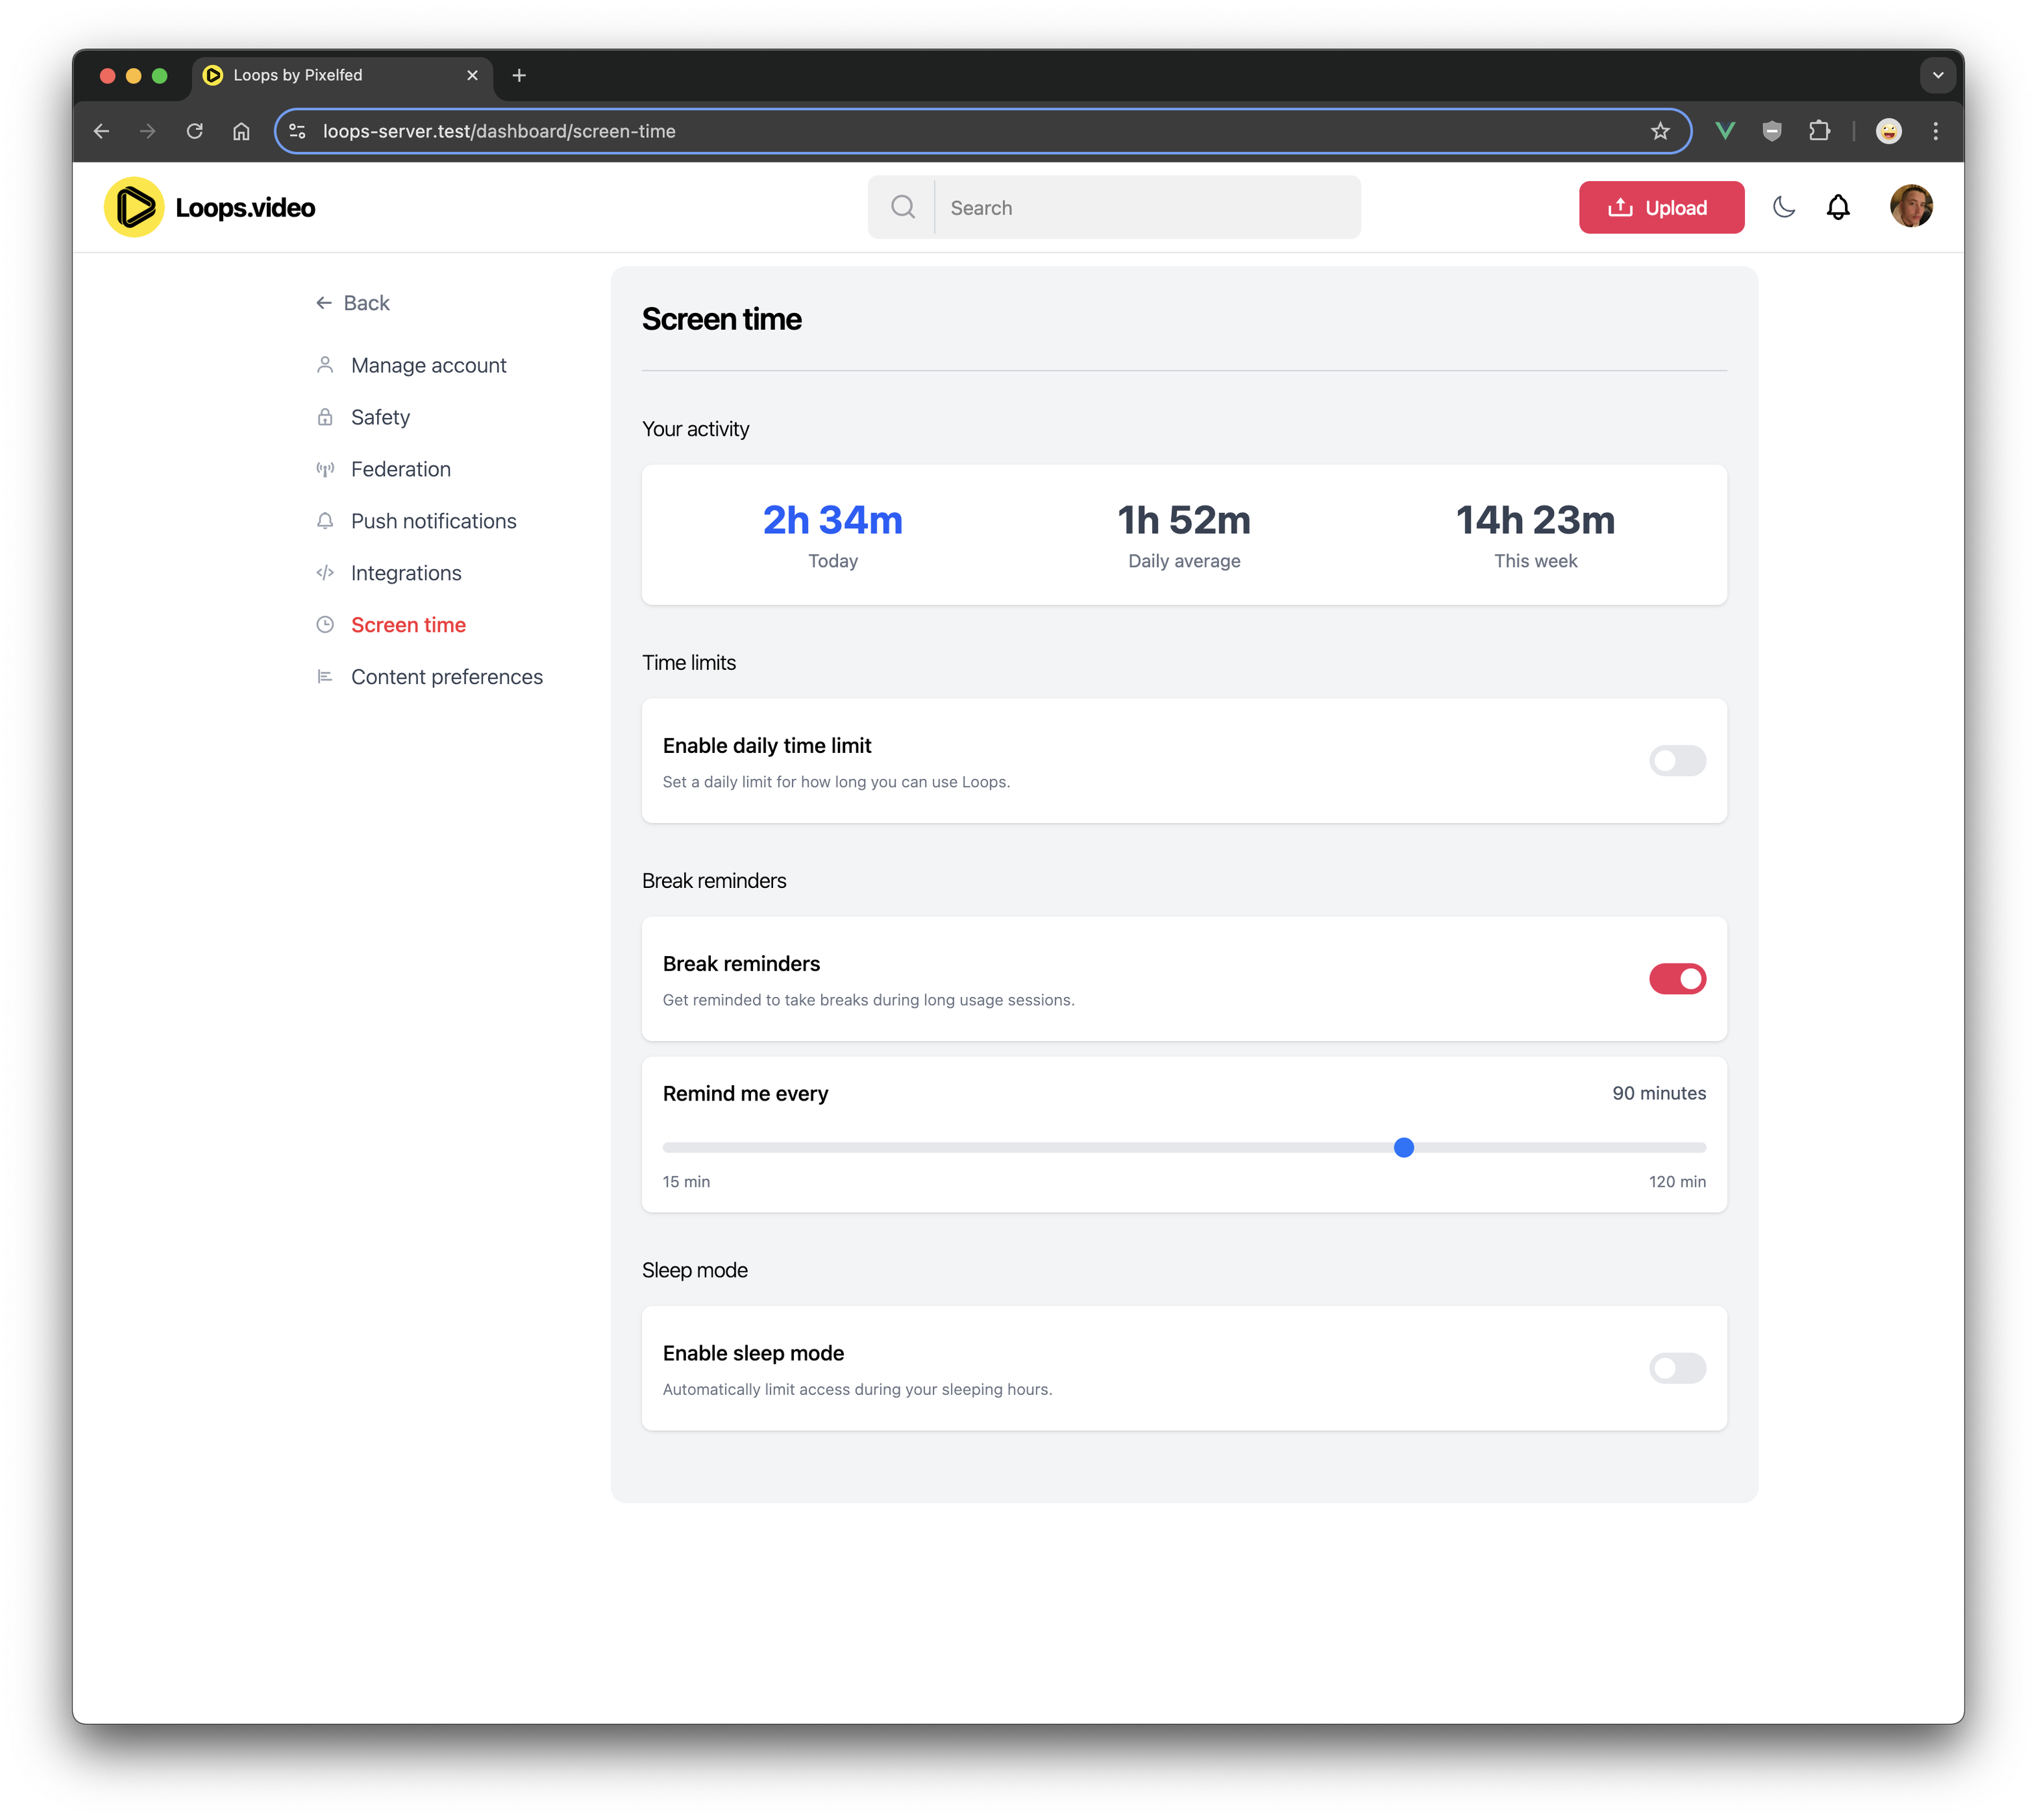Open Push notifications settings
Viewport: 2037px width, 1820px height.
[433, 521]
